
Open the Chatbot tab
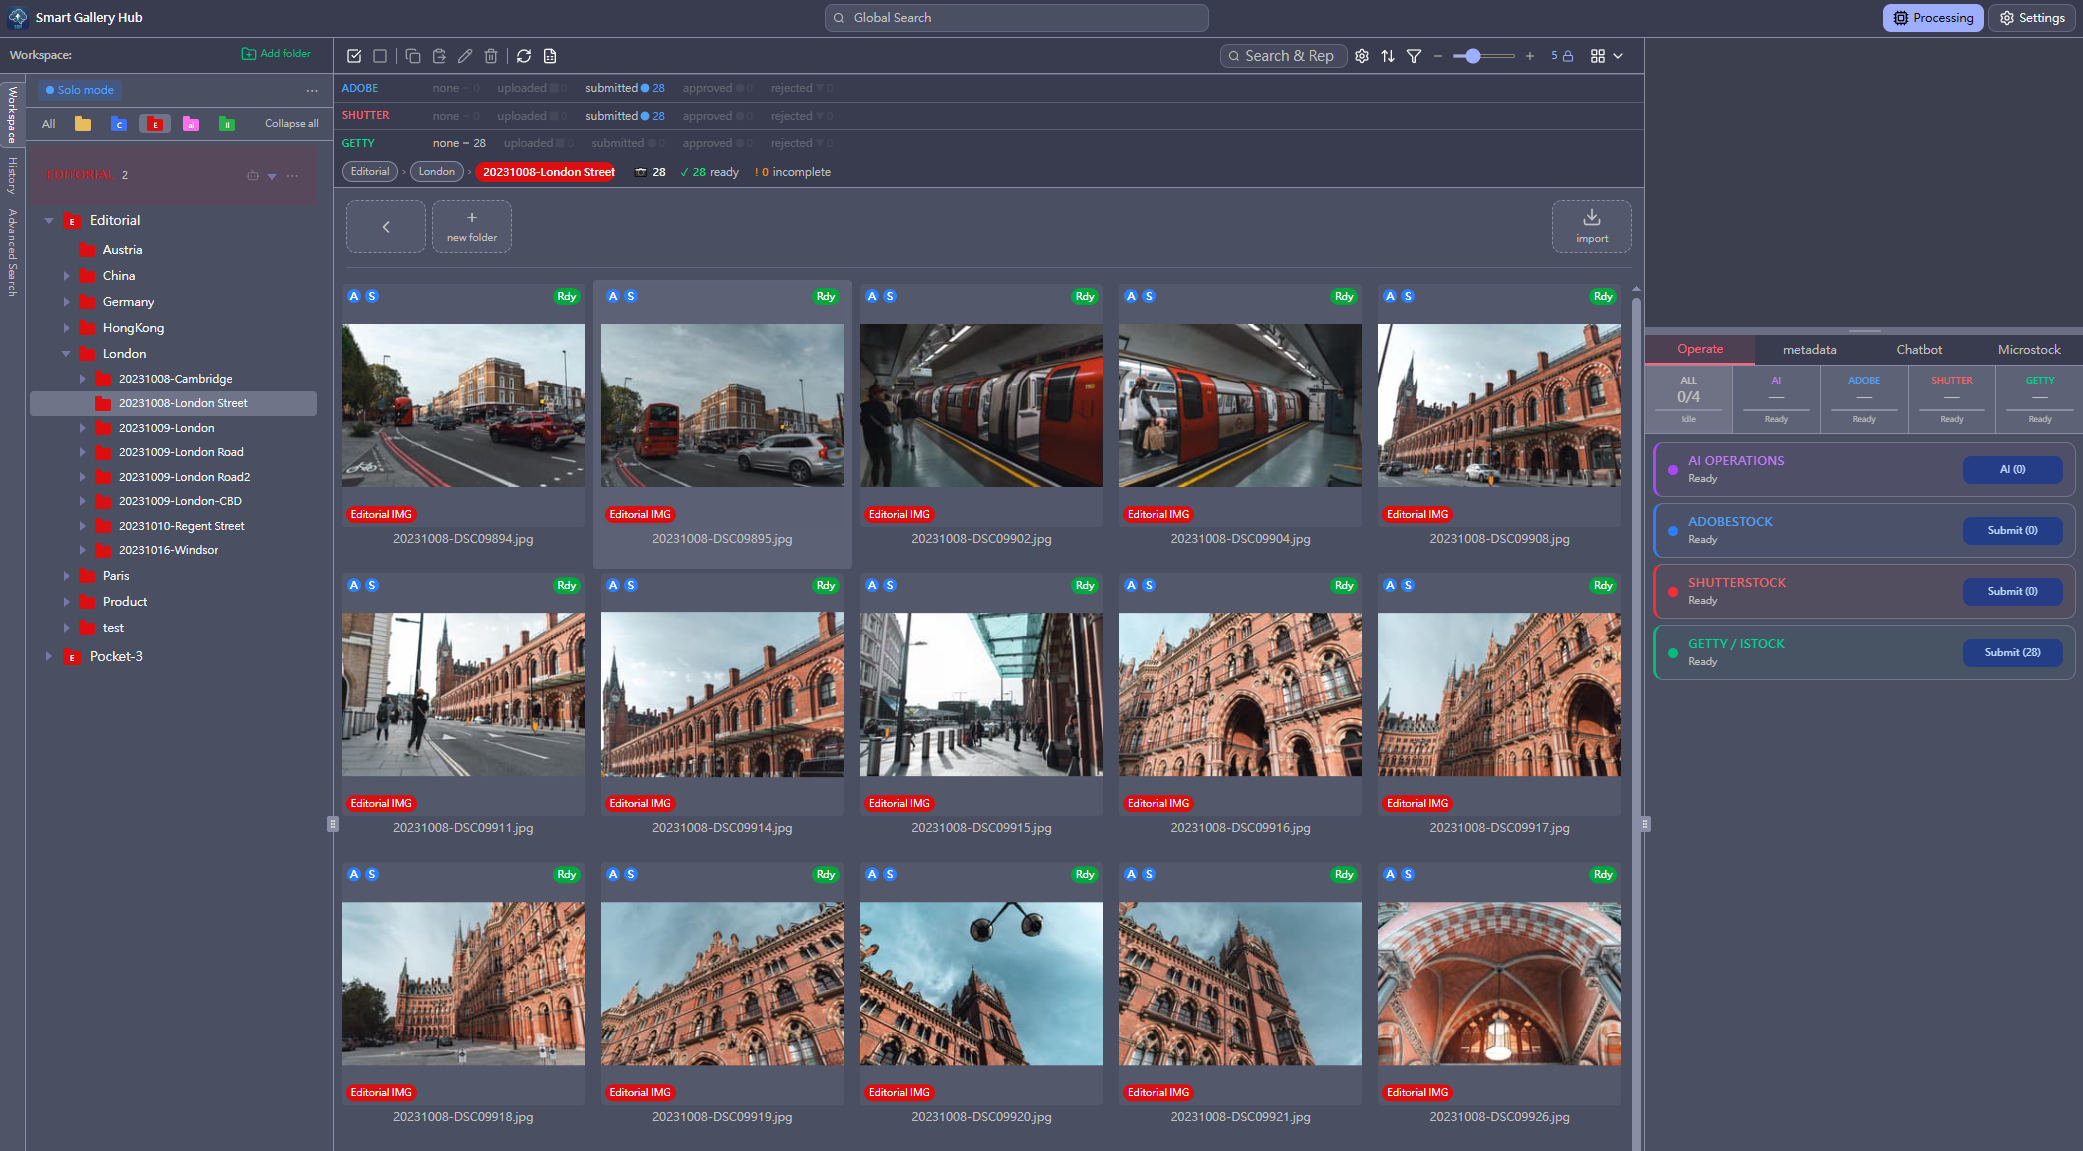coord(1917,349)
